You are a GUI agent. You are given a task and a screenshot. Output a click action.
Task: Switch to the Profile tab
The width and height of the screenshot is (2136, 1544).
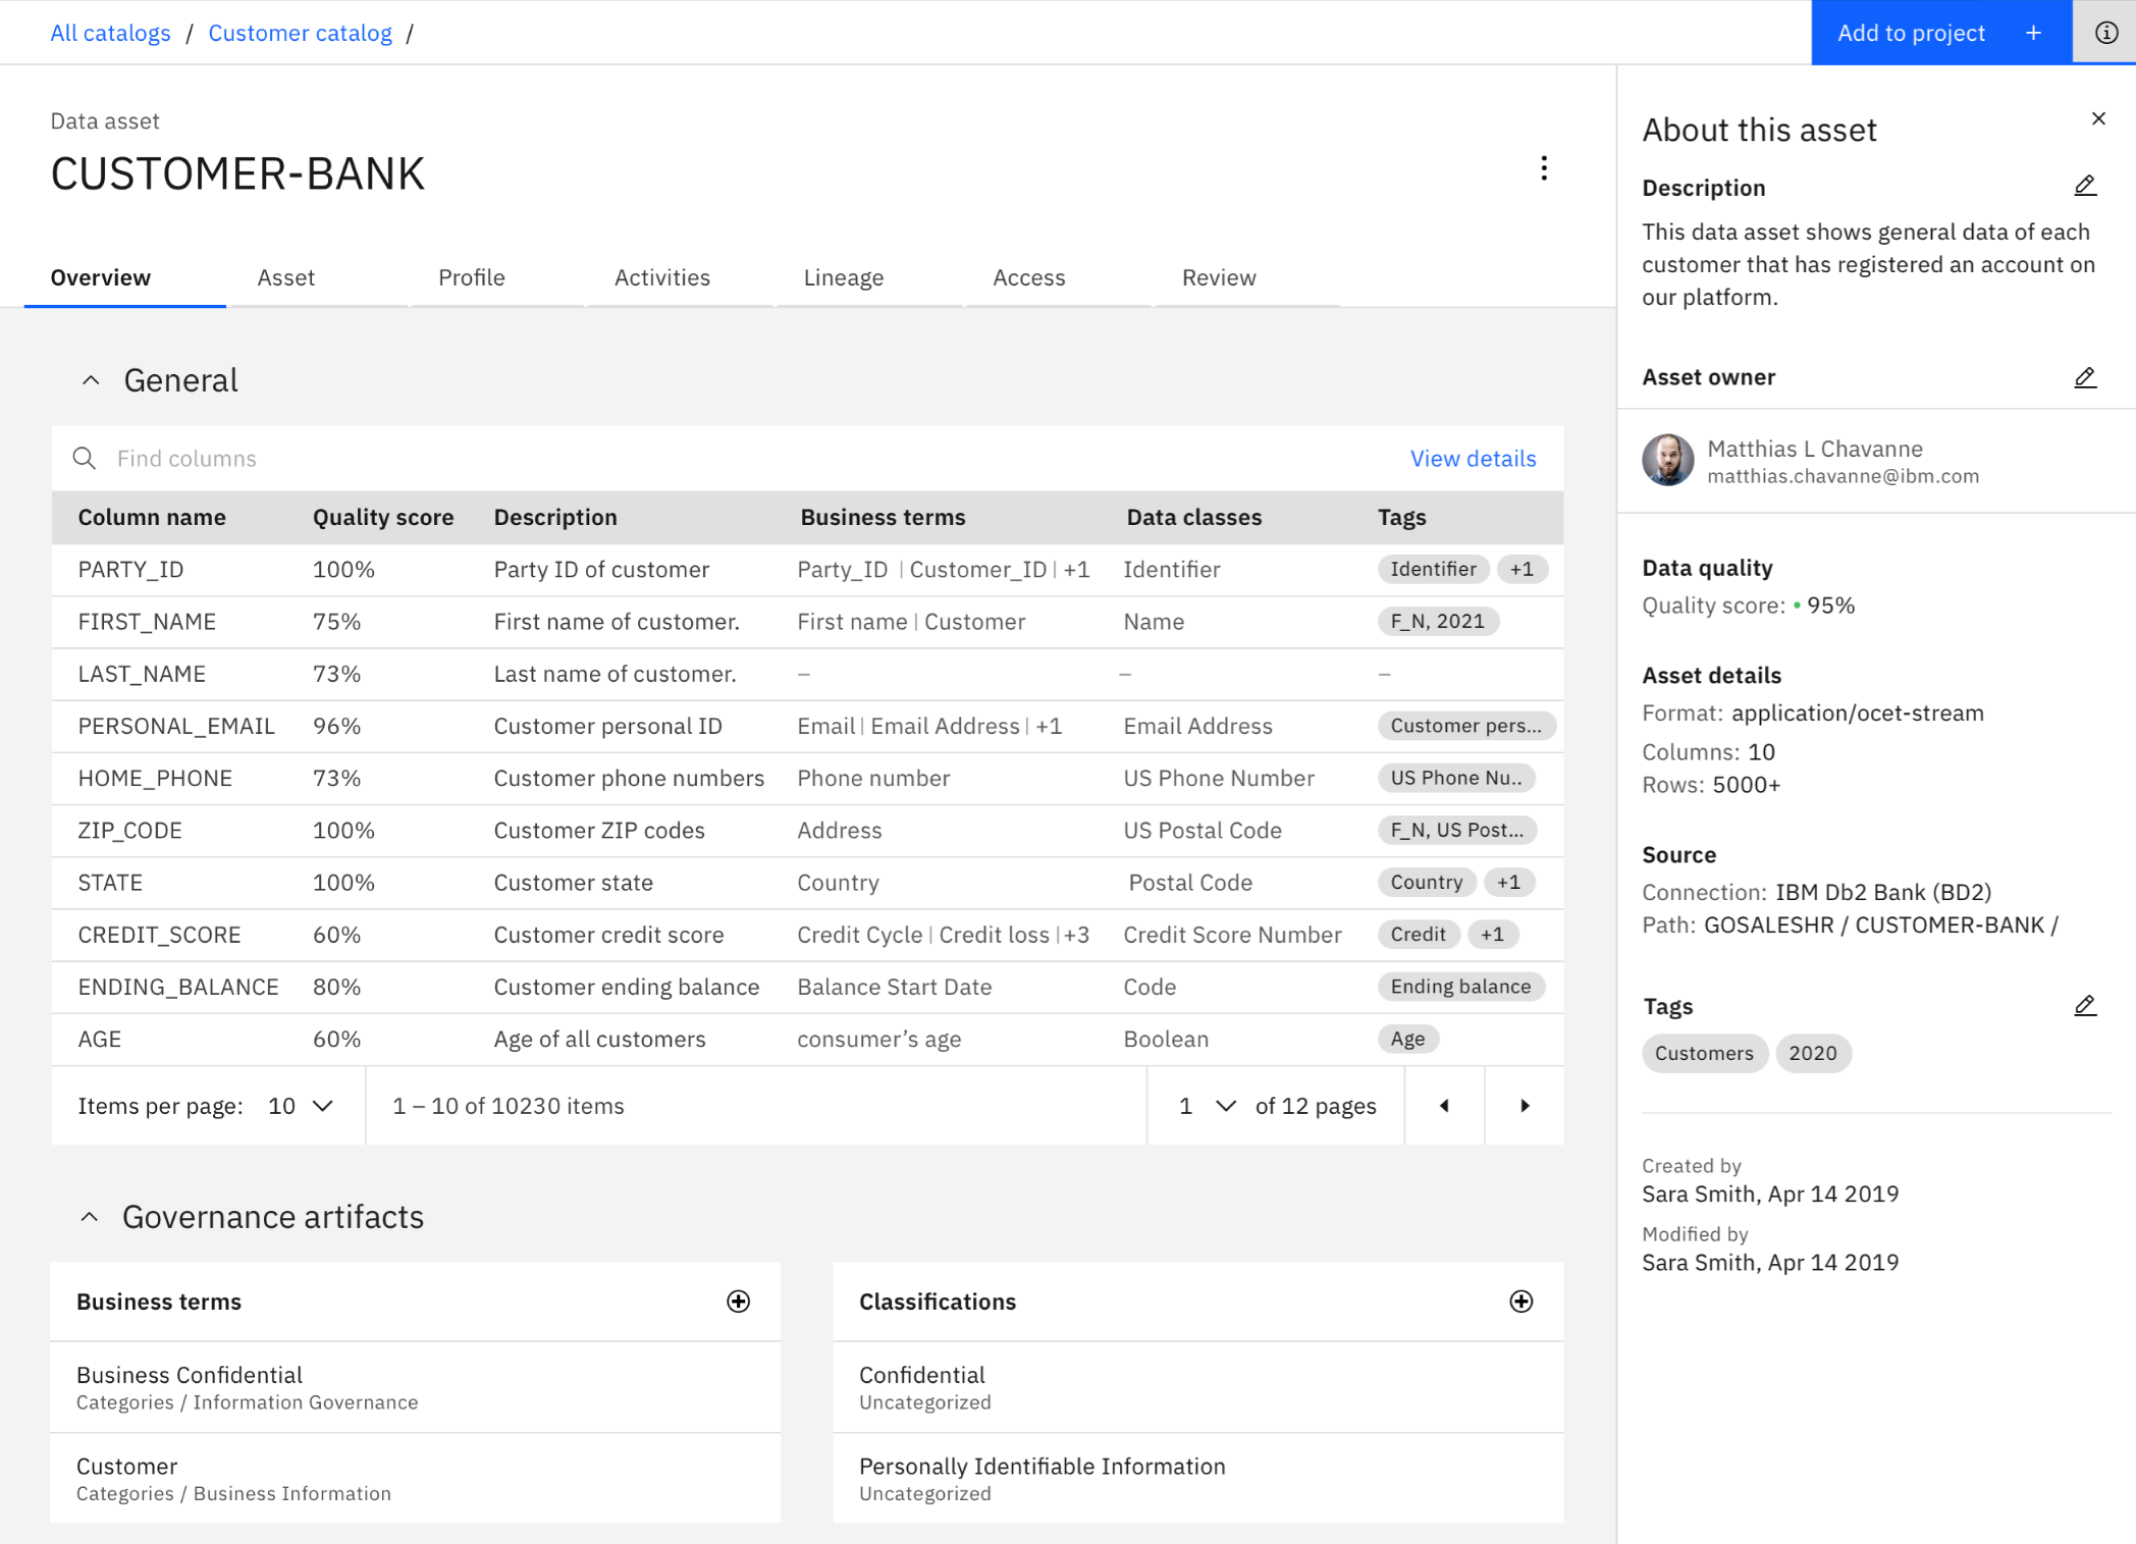click(x=471, y=277)
